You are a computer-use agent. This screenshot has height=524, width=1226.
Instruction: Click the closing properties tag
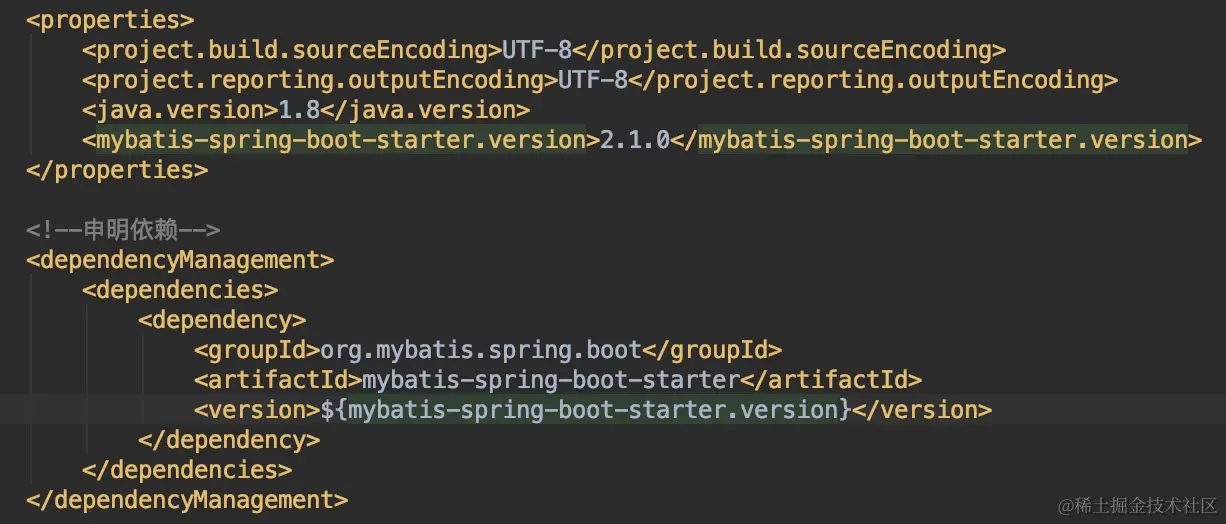click(x=117, y=170)
